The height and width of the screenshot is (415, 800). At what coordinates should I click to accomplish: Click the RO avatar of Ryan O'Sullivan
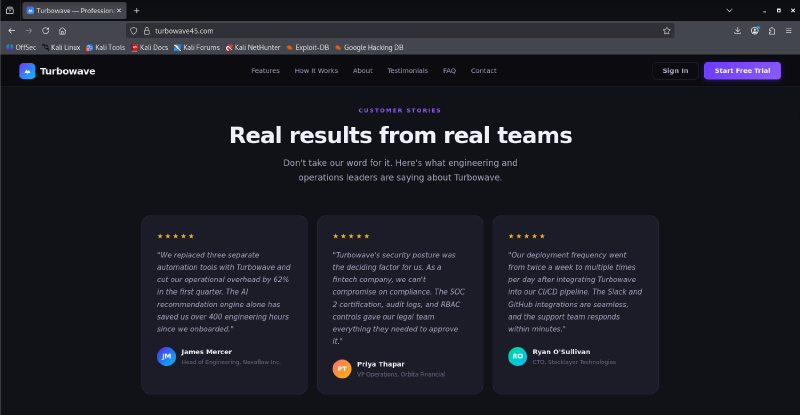click(x=517, y=356)
